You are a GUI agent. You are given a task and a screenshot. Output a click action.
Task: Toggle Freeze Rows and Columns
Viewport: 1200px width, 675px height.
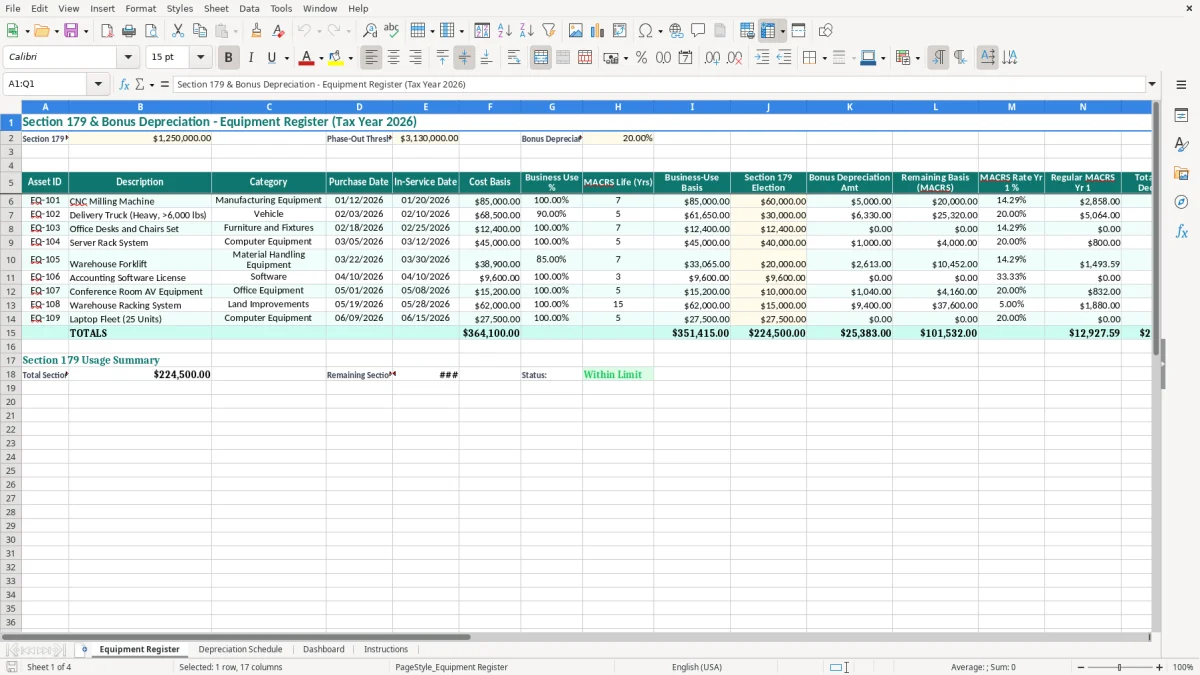(x=768, y=31)
